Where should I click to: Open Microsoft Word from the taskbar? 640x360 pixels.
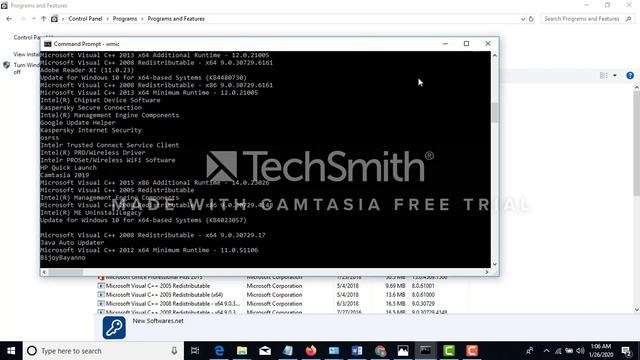point(357,351)
